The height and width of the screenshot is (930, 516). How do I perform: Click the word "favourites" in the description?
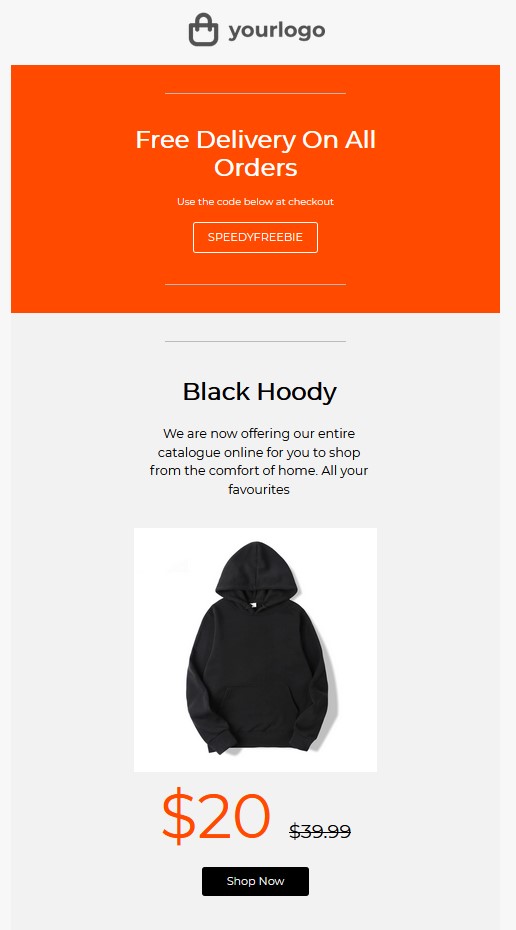259,490
